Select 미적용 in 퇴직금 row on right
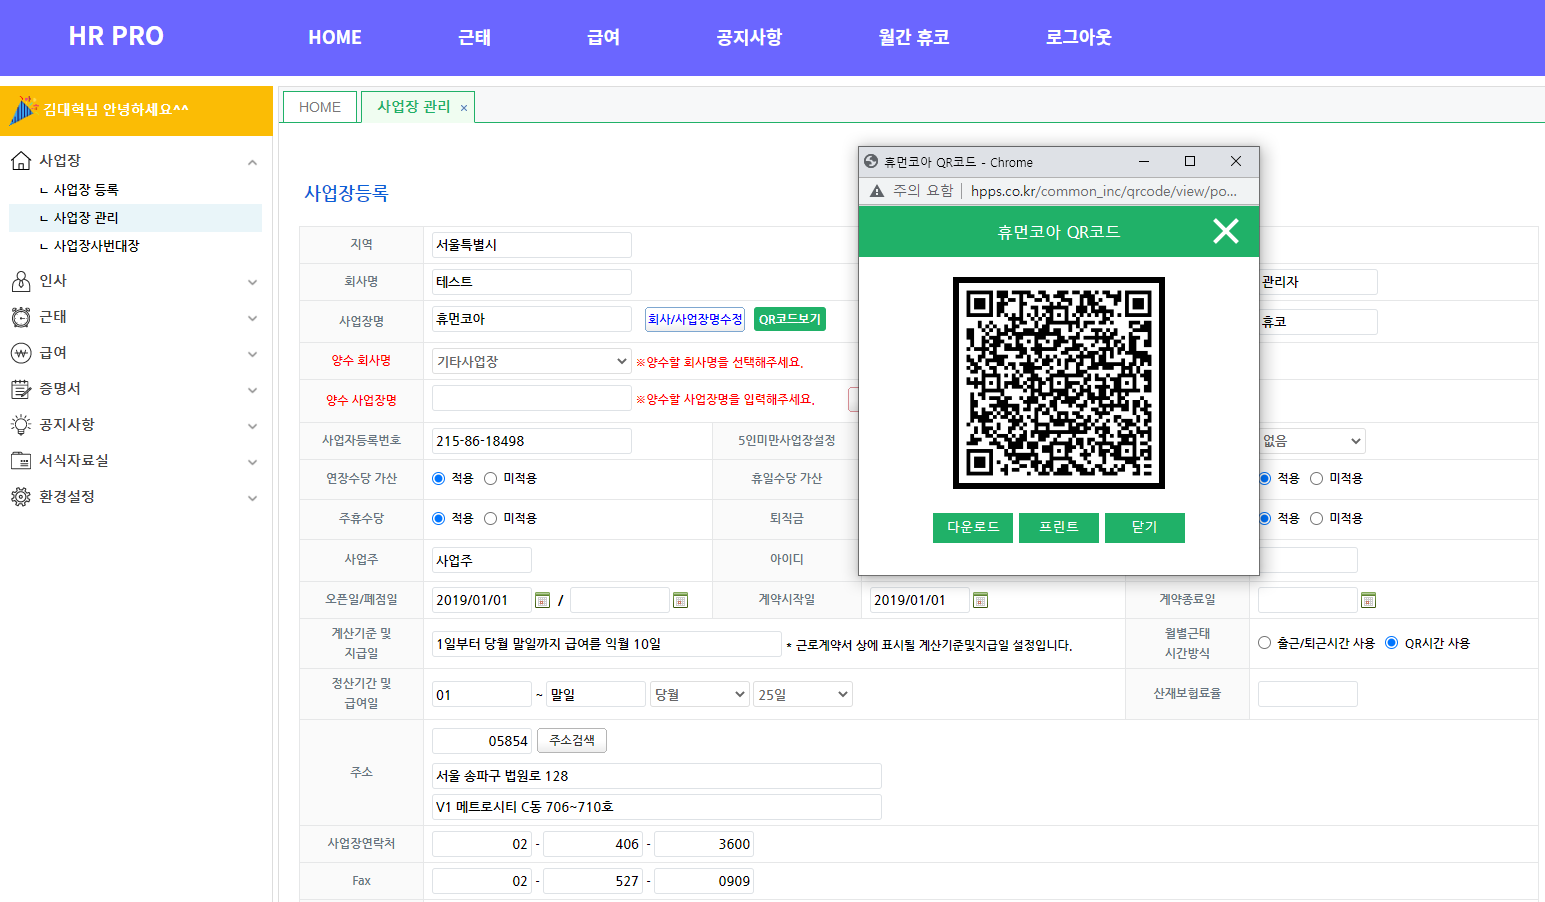 (x=1316, y=518)
